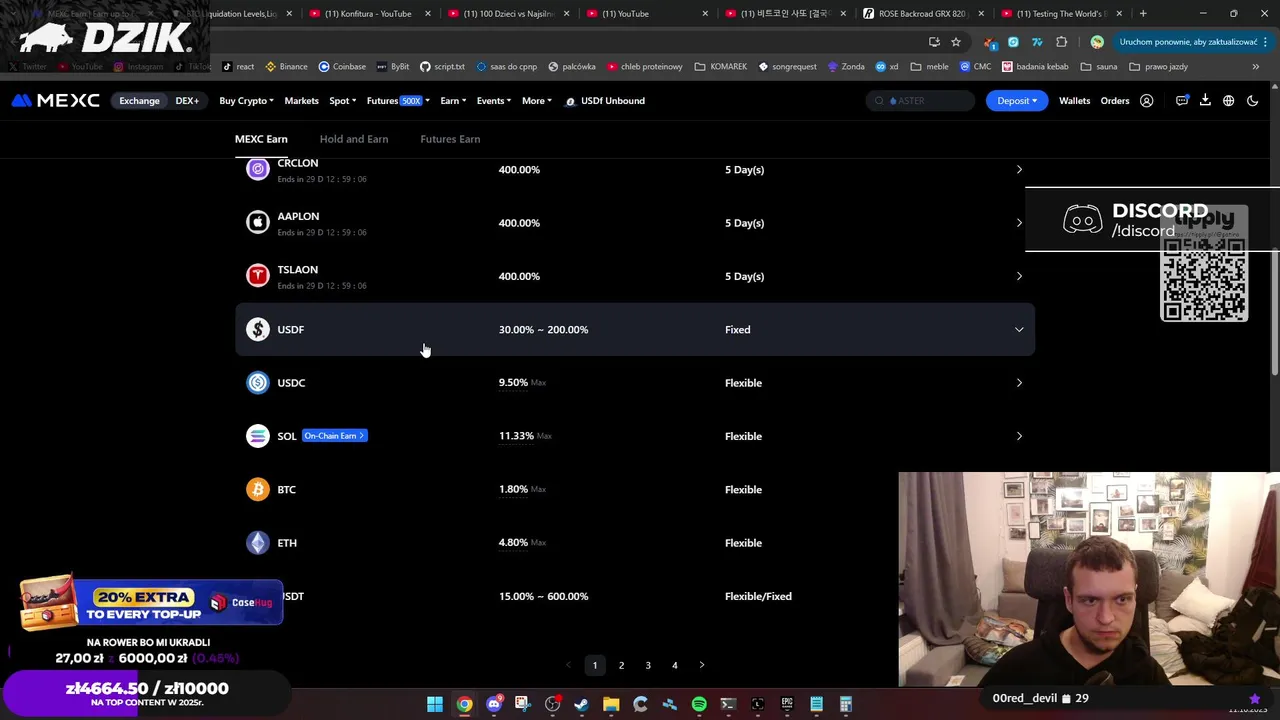Open the Binance bookmark
1280x720 pixels.
coord(286,67)
